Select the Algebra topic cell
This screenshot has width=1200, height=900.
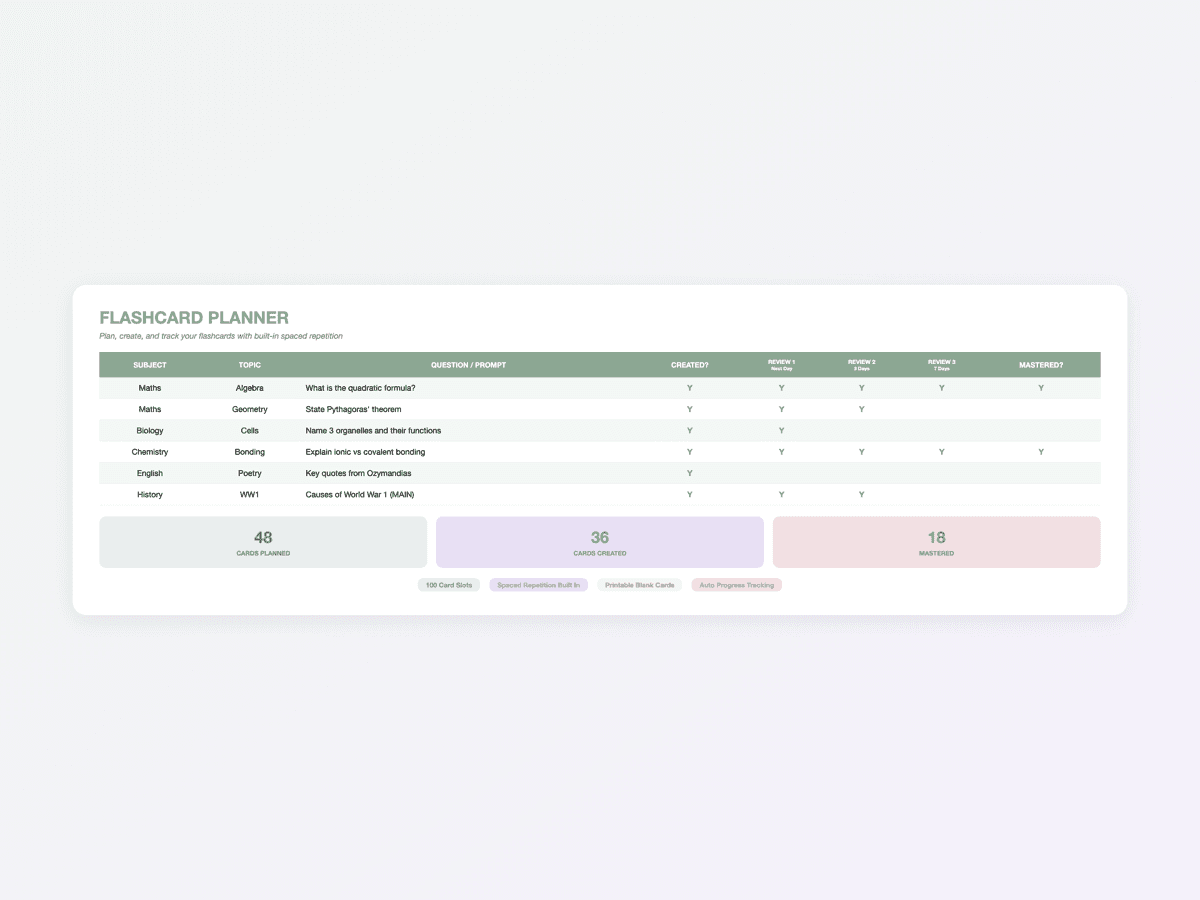point(250,388)
